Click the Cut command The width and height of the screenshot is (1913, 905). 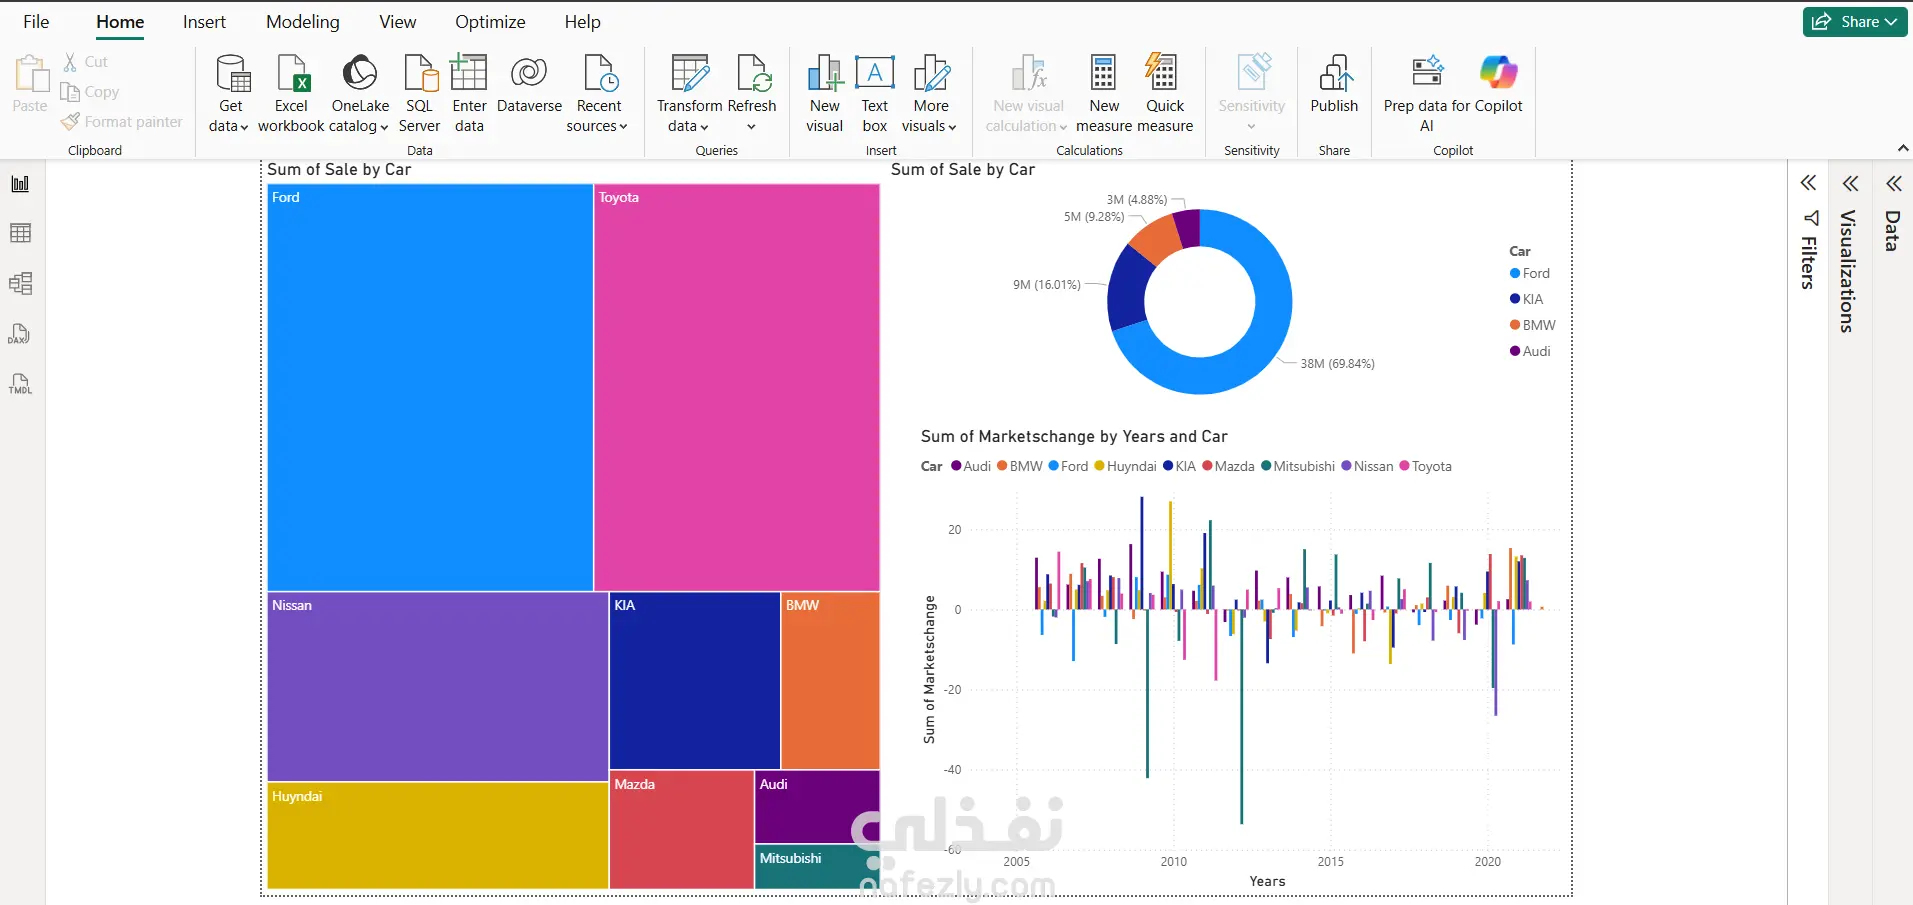[x=86, y=62]
